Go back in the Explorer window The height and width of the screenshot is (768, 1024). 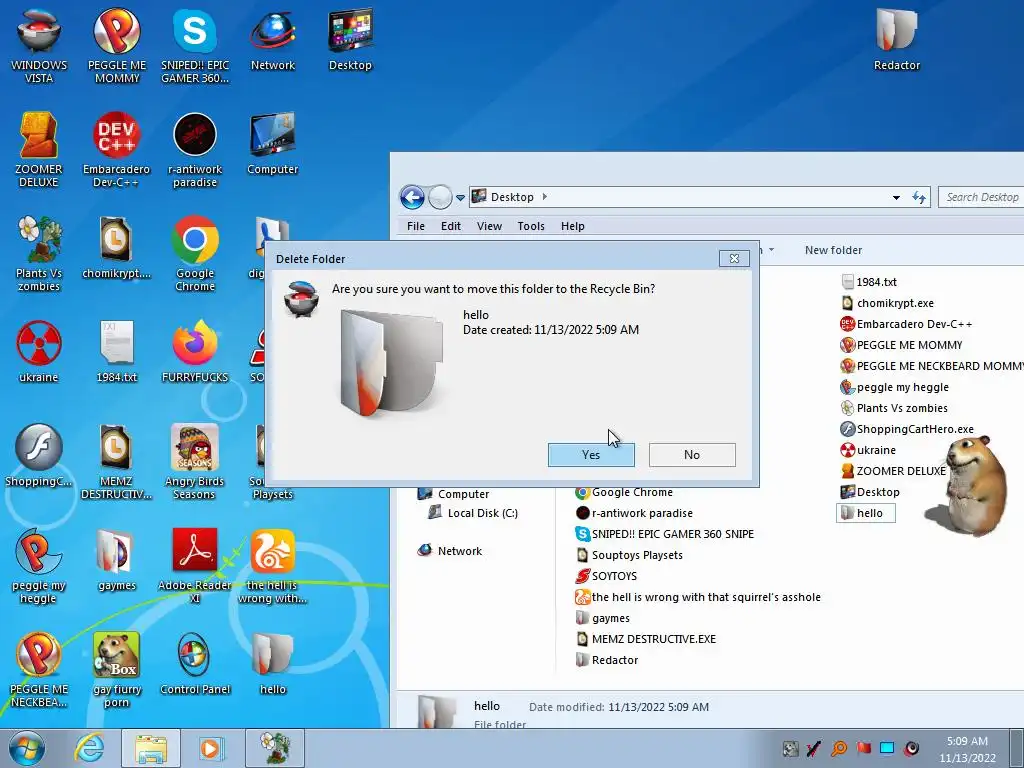(x=412, y=197)
